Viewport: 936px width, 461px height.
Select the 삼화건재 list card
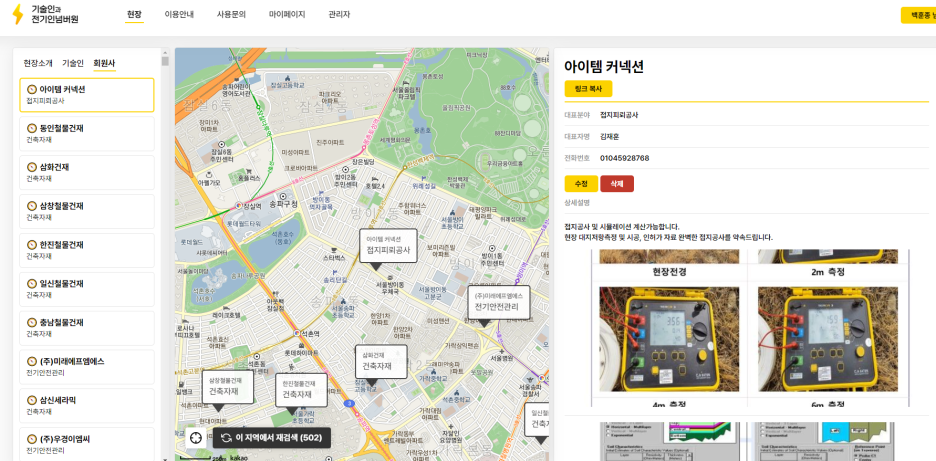[87, 173]
